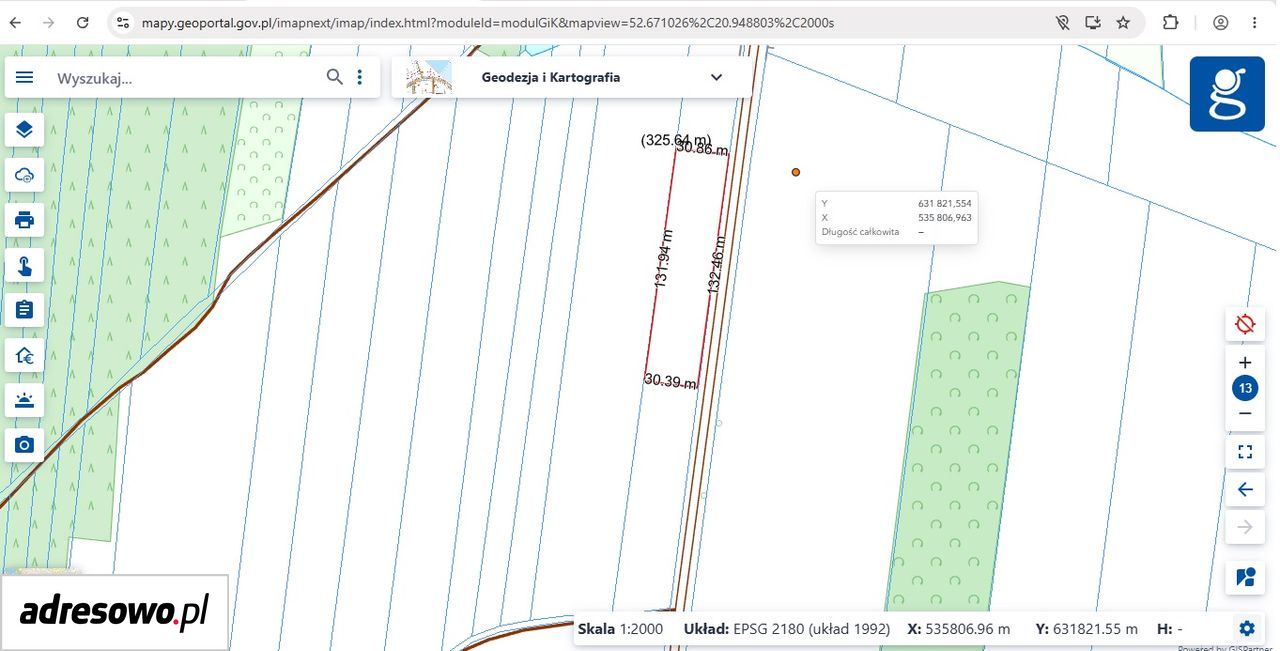Open the cloud data services tool

click(25, 175)
